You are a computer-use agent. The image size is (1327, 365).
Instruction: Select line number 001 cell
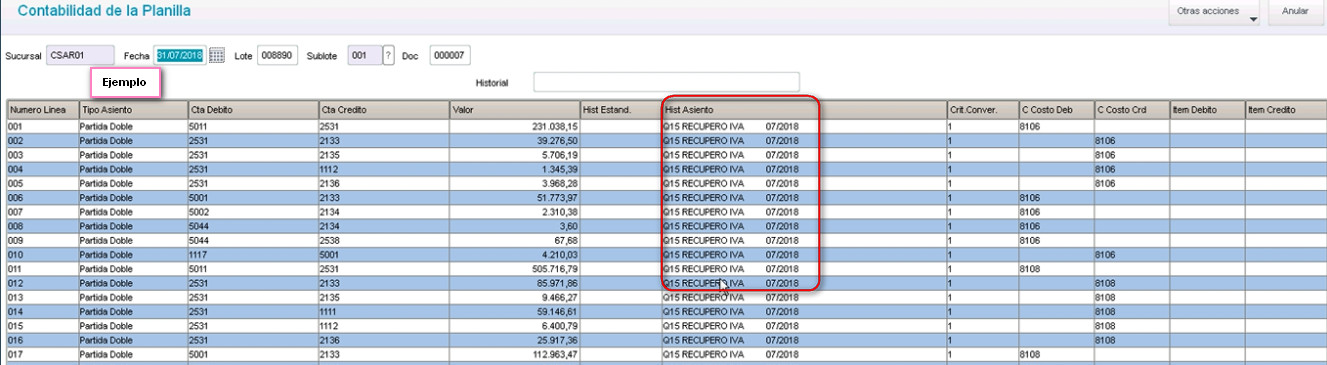pyautogui.click(x=42, y=127)
